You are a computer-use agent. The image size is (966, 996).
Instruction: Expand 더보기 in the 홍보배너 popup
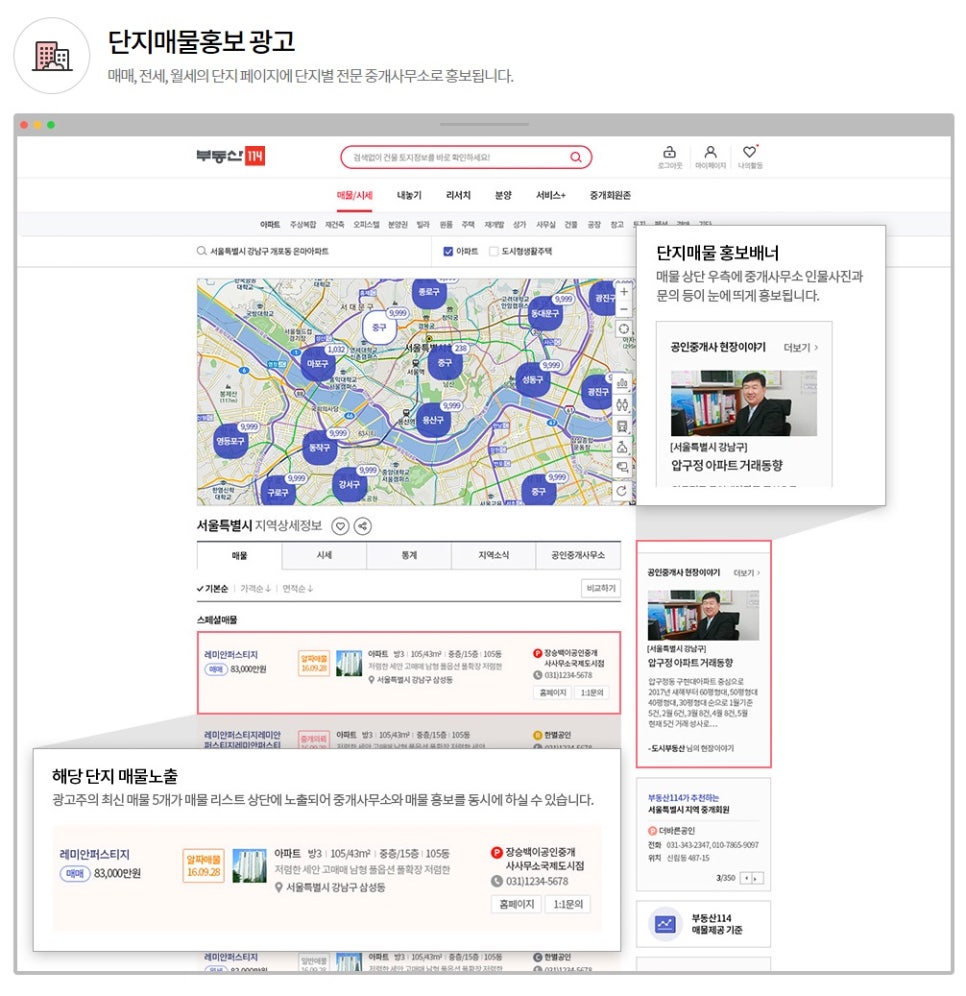pos(801,347)
